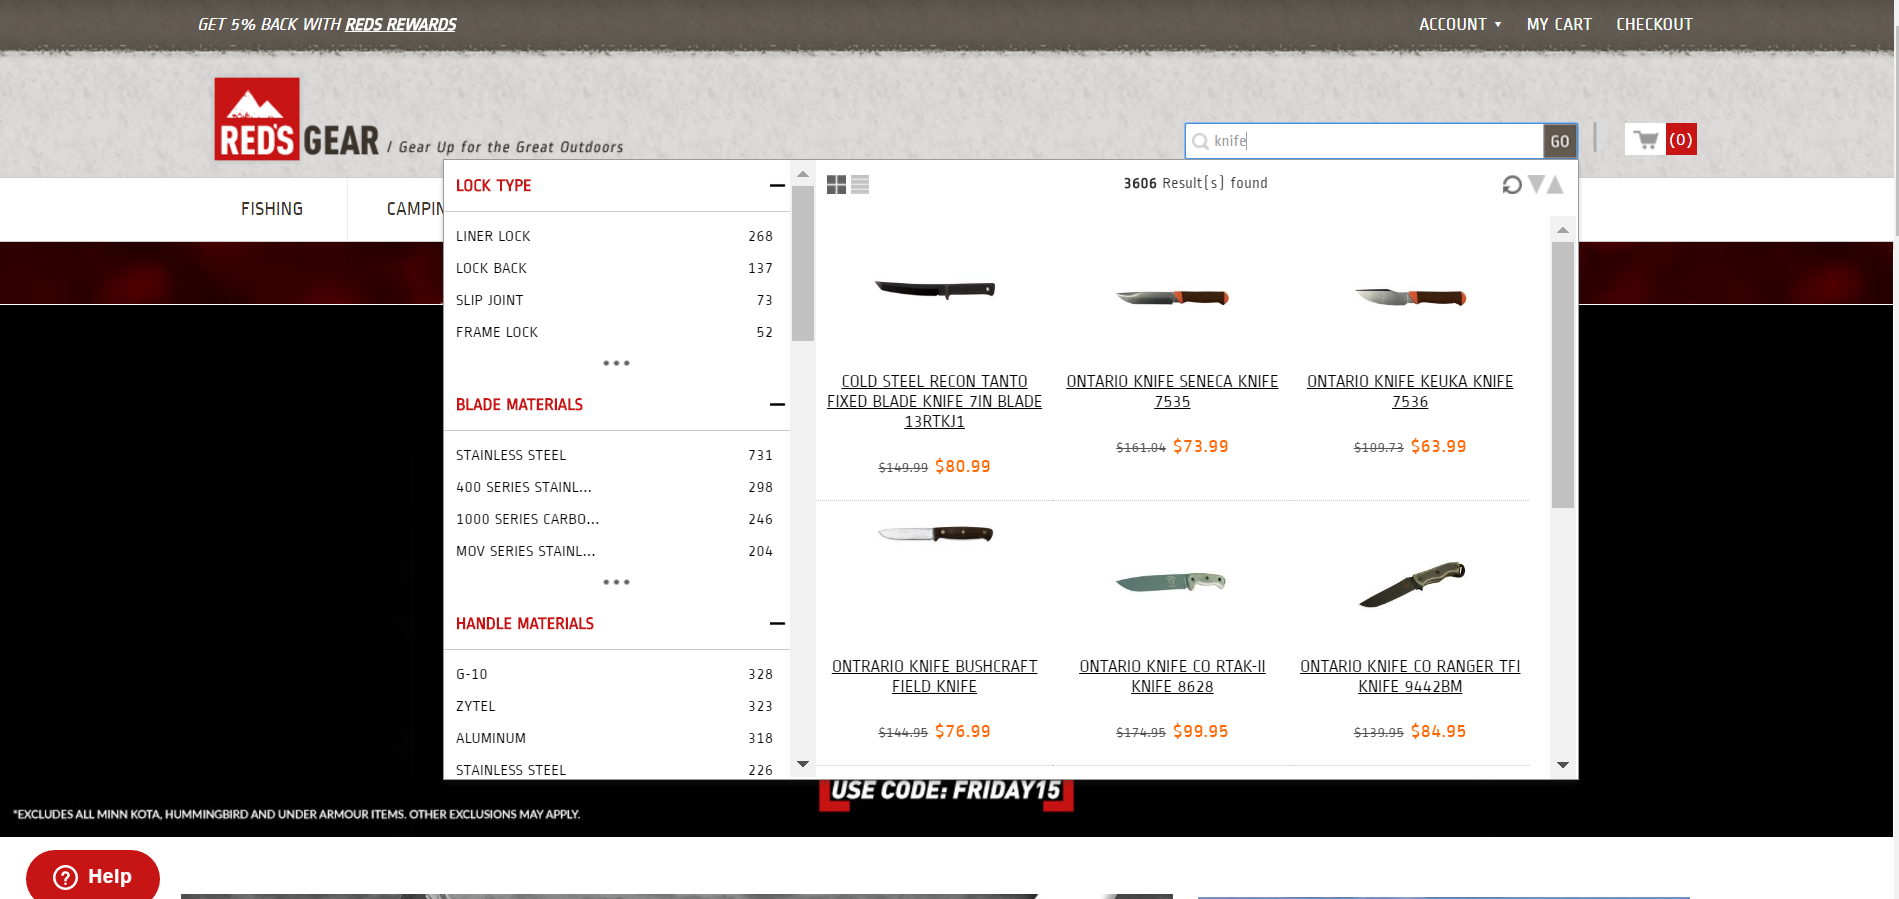Show more Lock Type options
This screenshot has width=1899, height=899.
(x=616, y=363)
